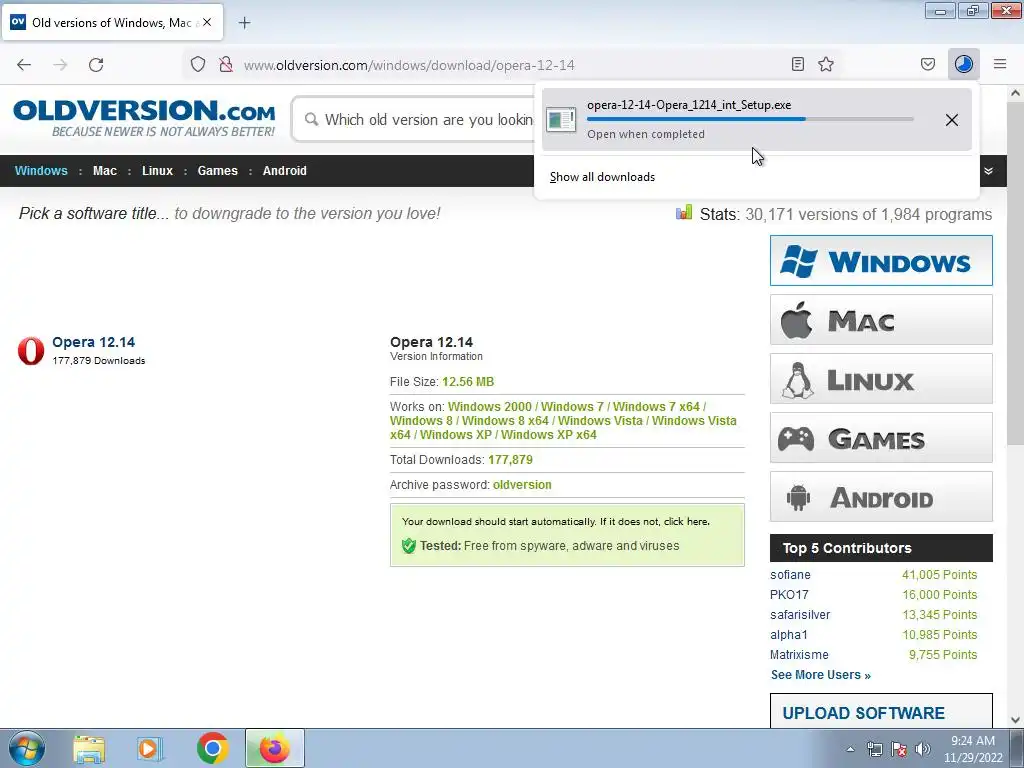This screenshot has width=1024, height=768.
Task: Click See More Users link
Action: (821, 675)
